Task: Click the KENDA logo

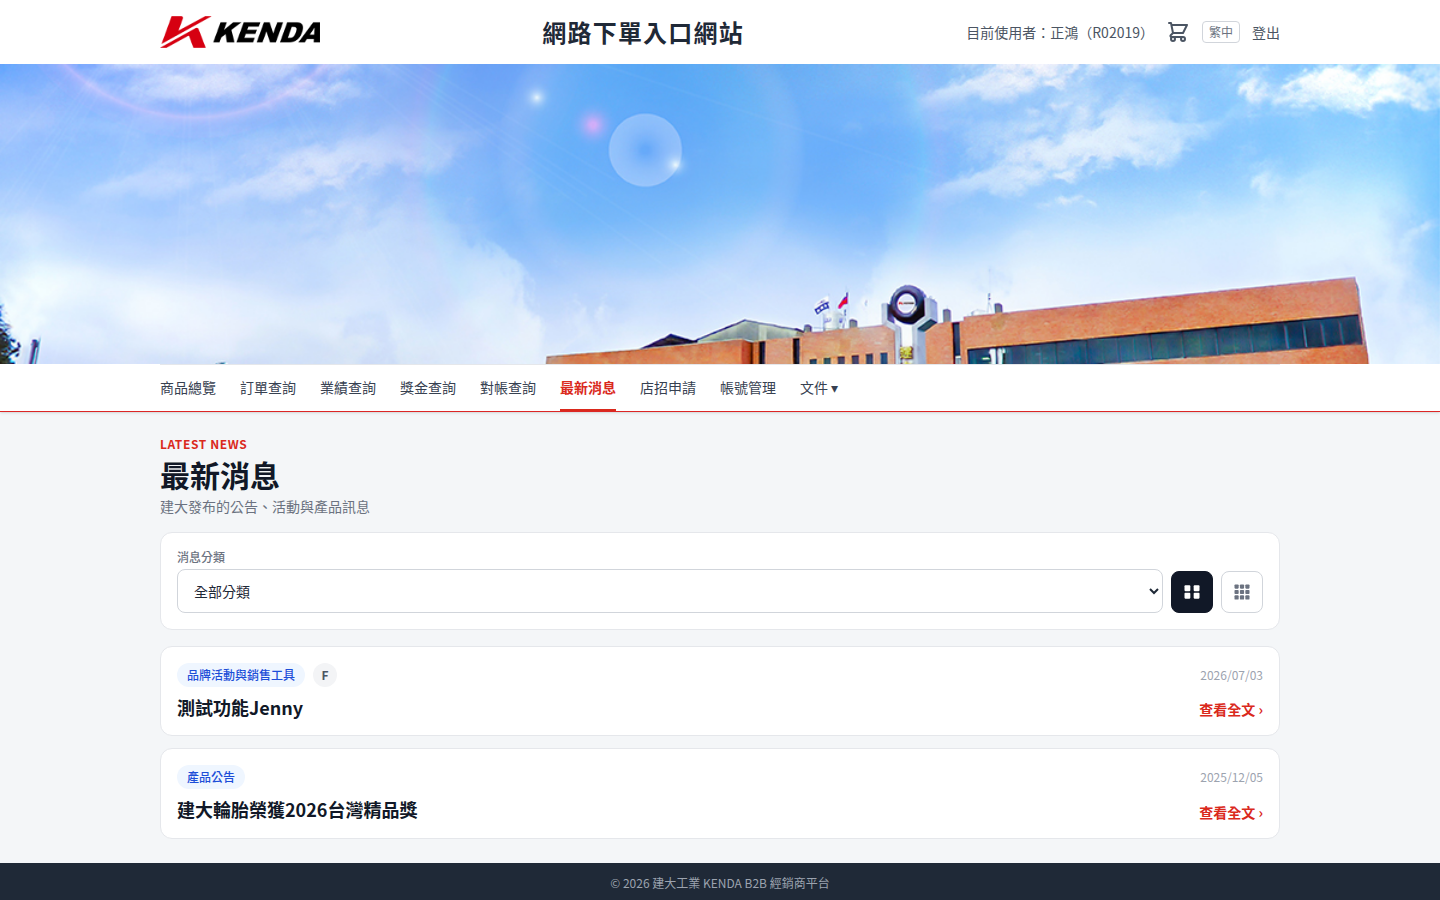Action: [x=241, y=32]
